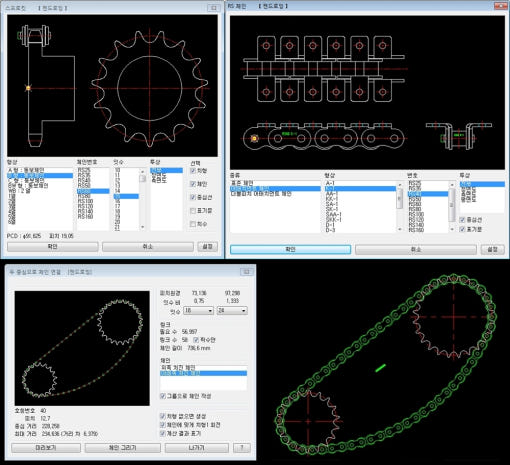Toggle the checkbox next to link count 58
The image size is (510, 465).
point(196,340)
